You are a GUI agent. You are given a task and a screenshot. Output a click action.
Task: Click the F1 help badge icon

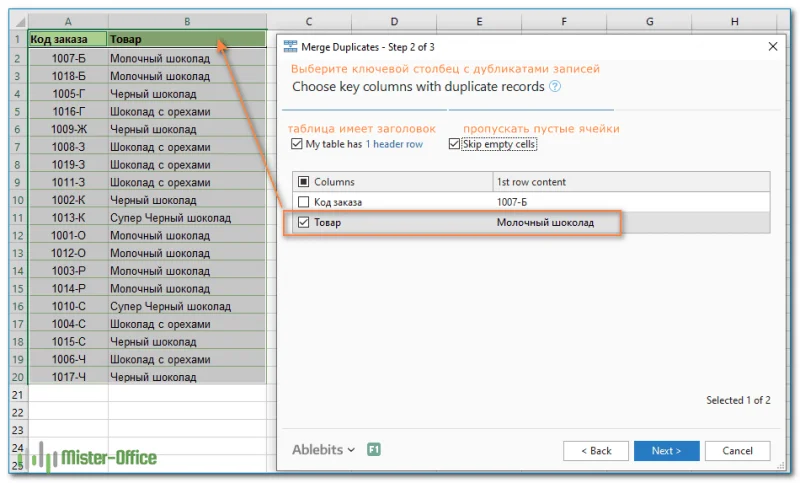(374, 450)
